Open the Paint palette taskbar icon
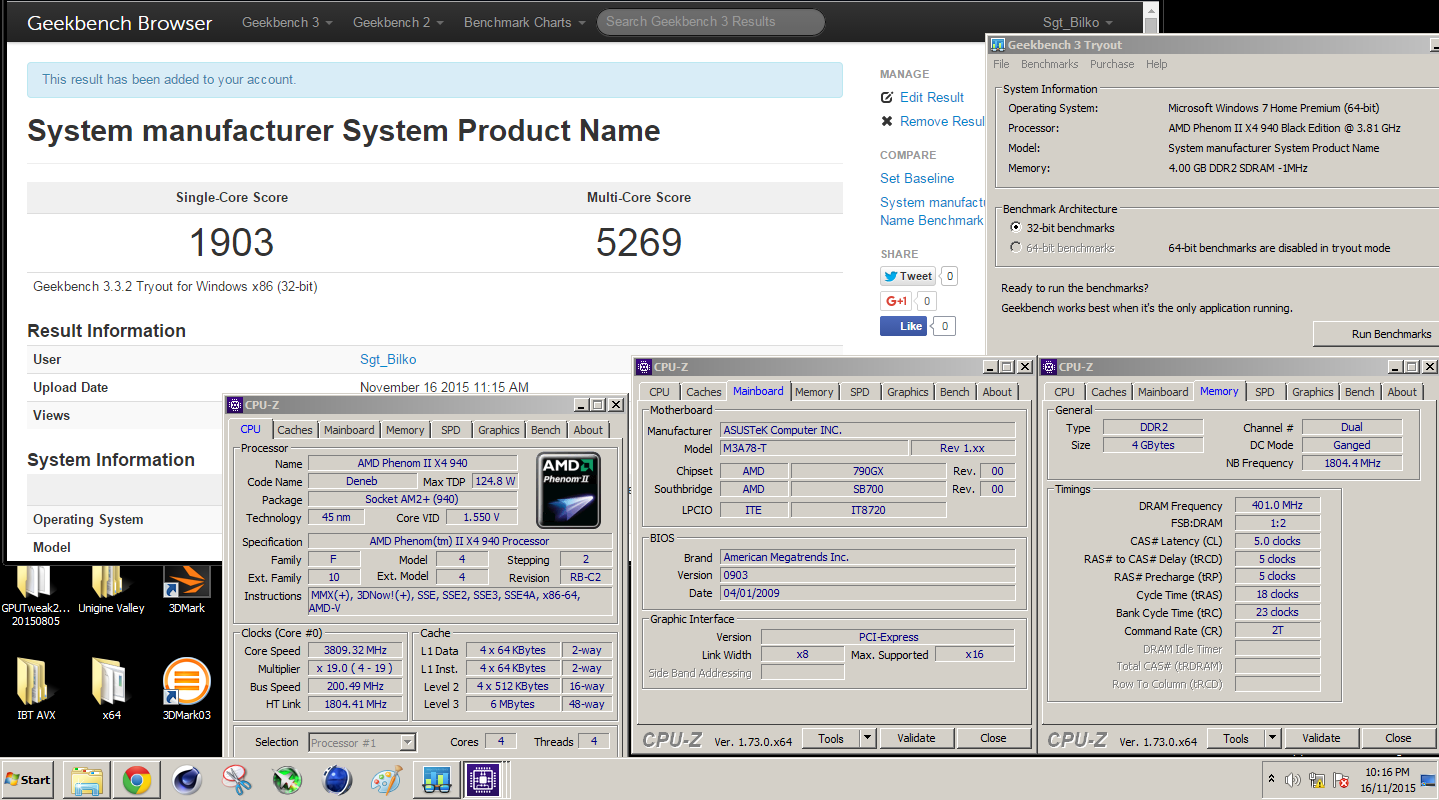 386,780
